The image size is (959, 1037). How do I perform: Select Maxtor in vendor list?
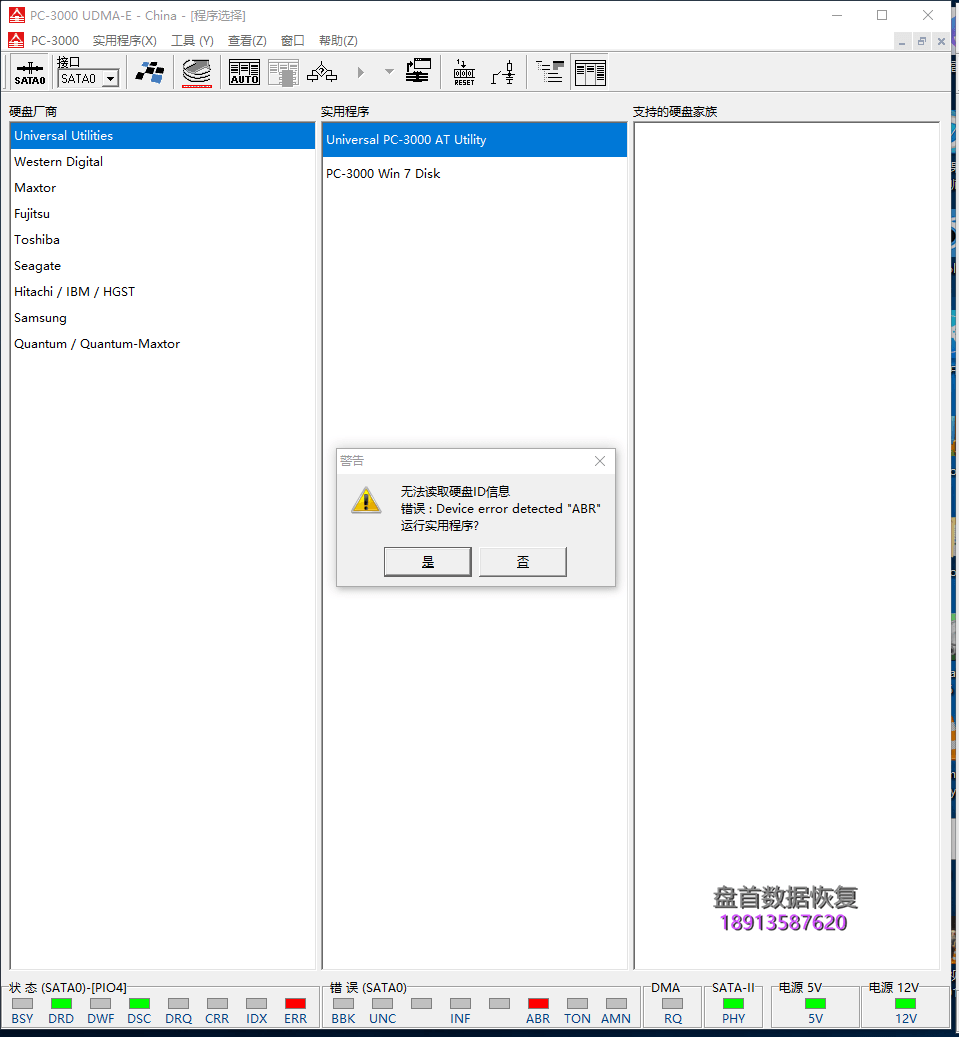pyautogui.click(x=163, y=188)
